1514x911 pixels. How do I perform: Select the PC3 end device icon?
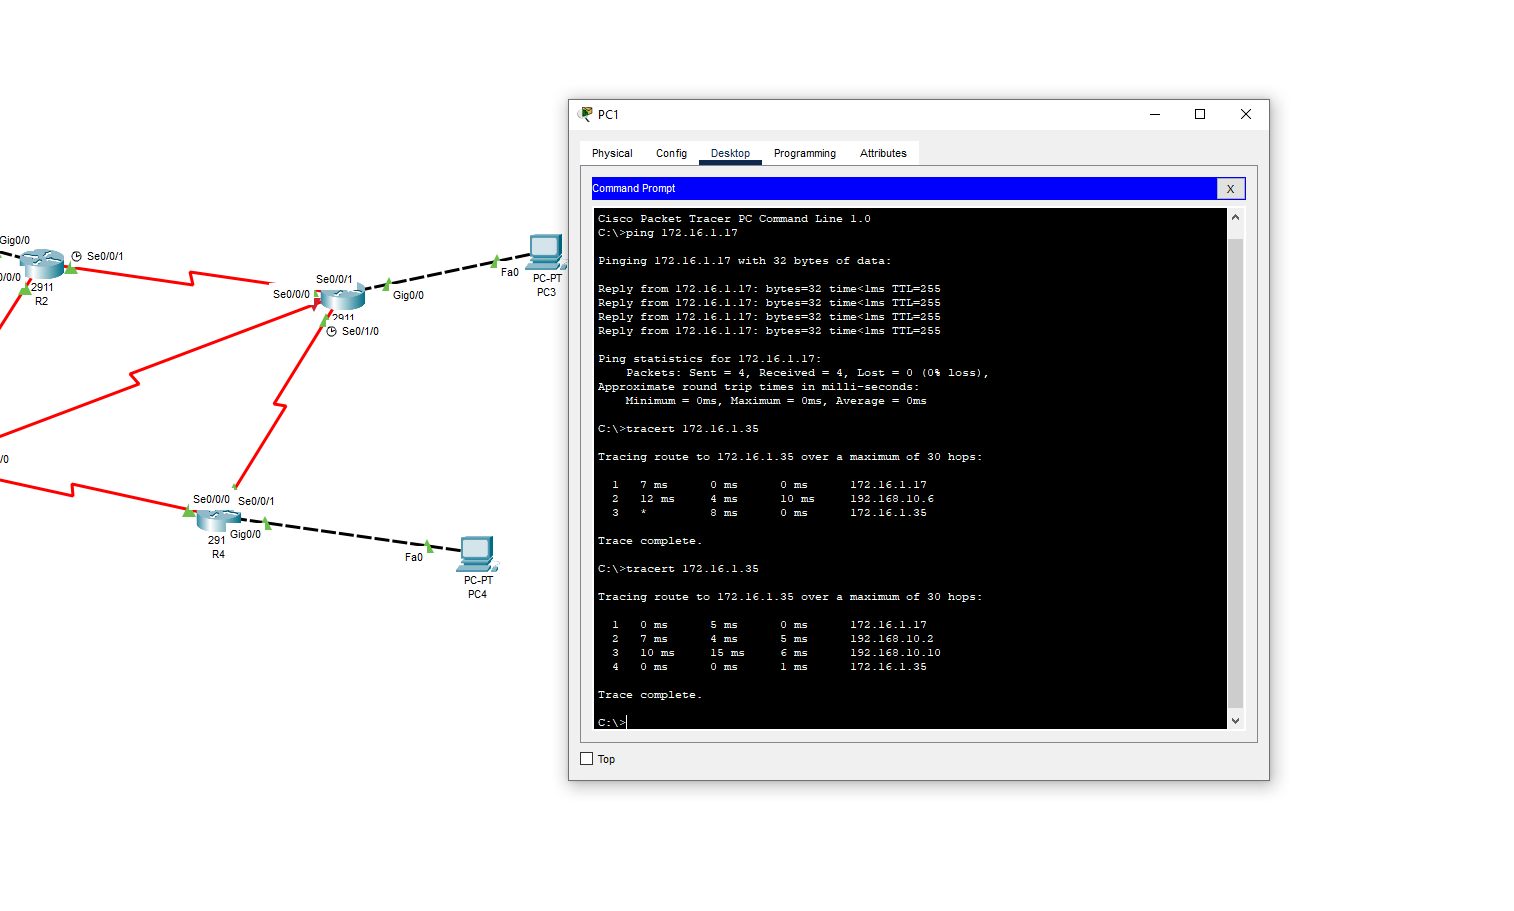545,254
